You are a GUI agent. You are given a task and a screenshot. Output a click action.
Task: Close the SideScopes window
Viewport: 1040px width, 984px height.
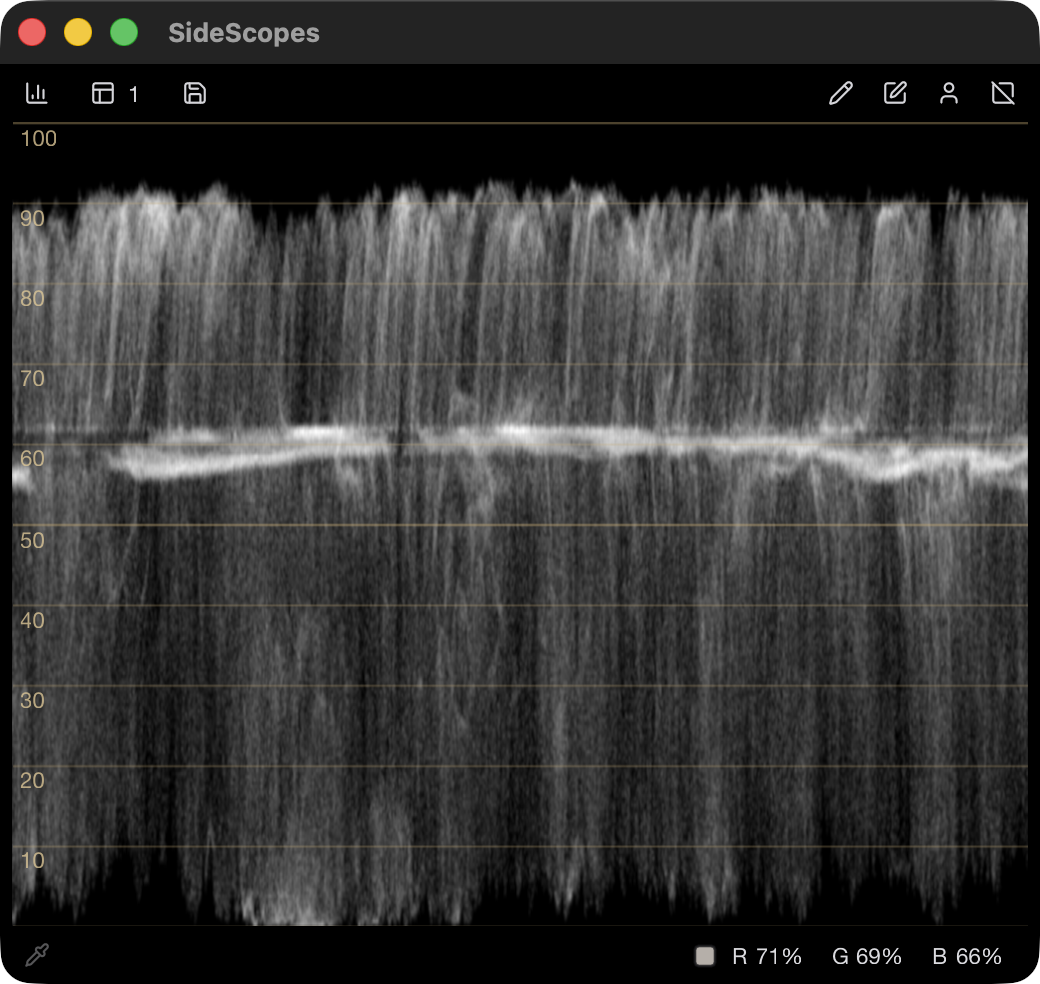click(x=32, y=32)
